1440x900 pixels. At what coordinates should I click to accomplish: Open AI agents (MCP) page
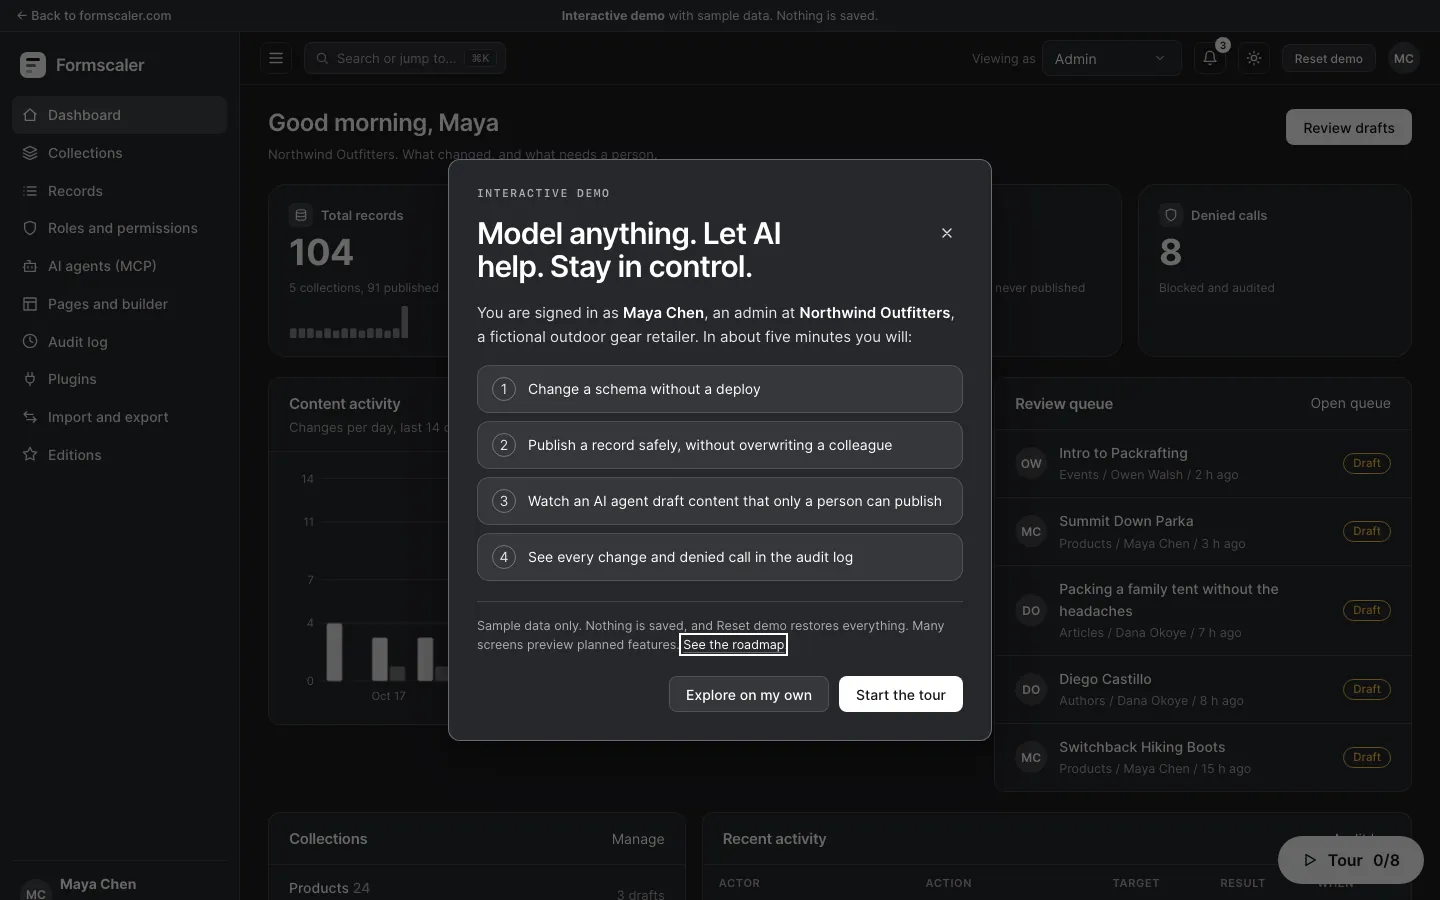(x=119, y=266)
